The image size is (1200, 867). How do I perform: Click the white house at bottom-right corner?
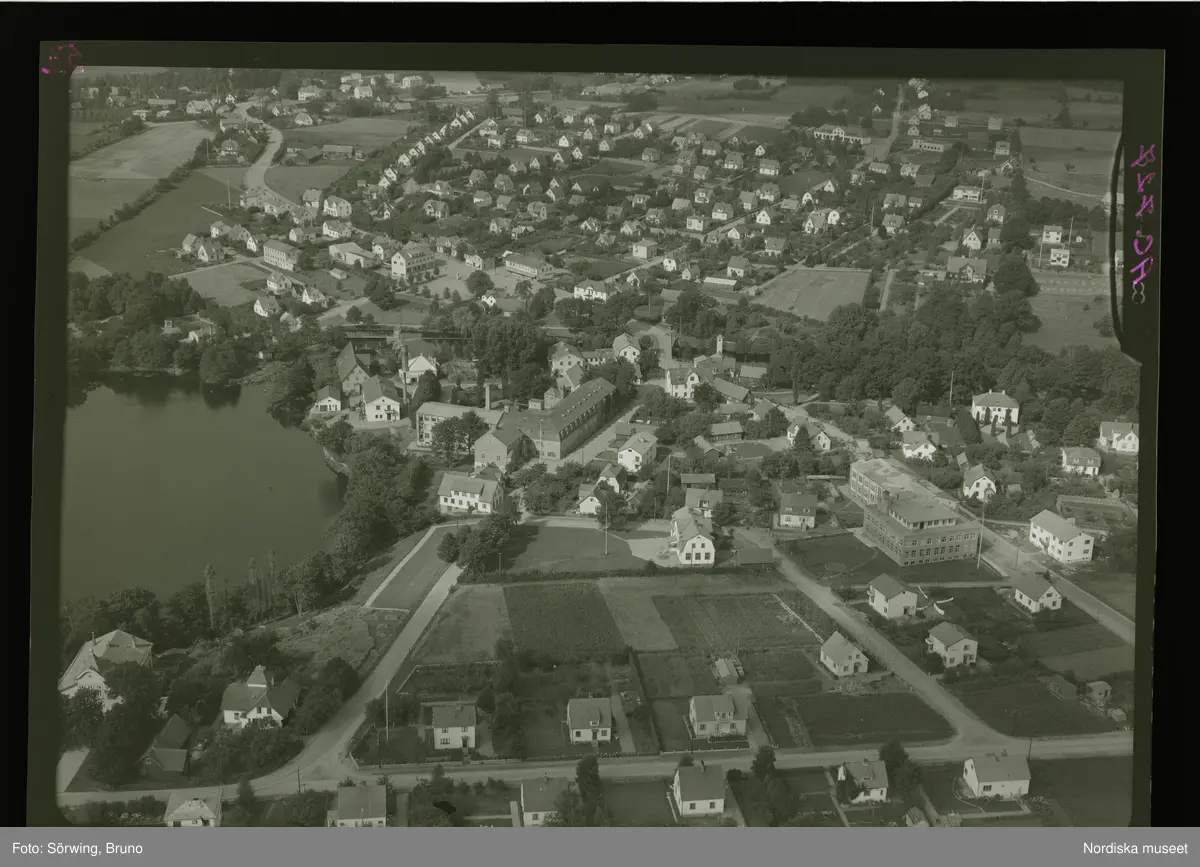996,775
